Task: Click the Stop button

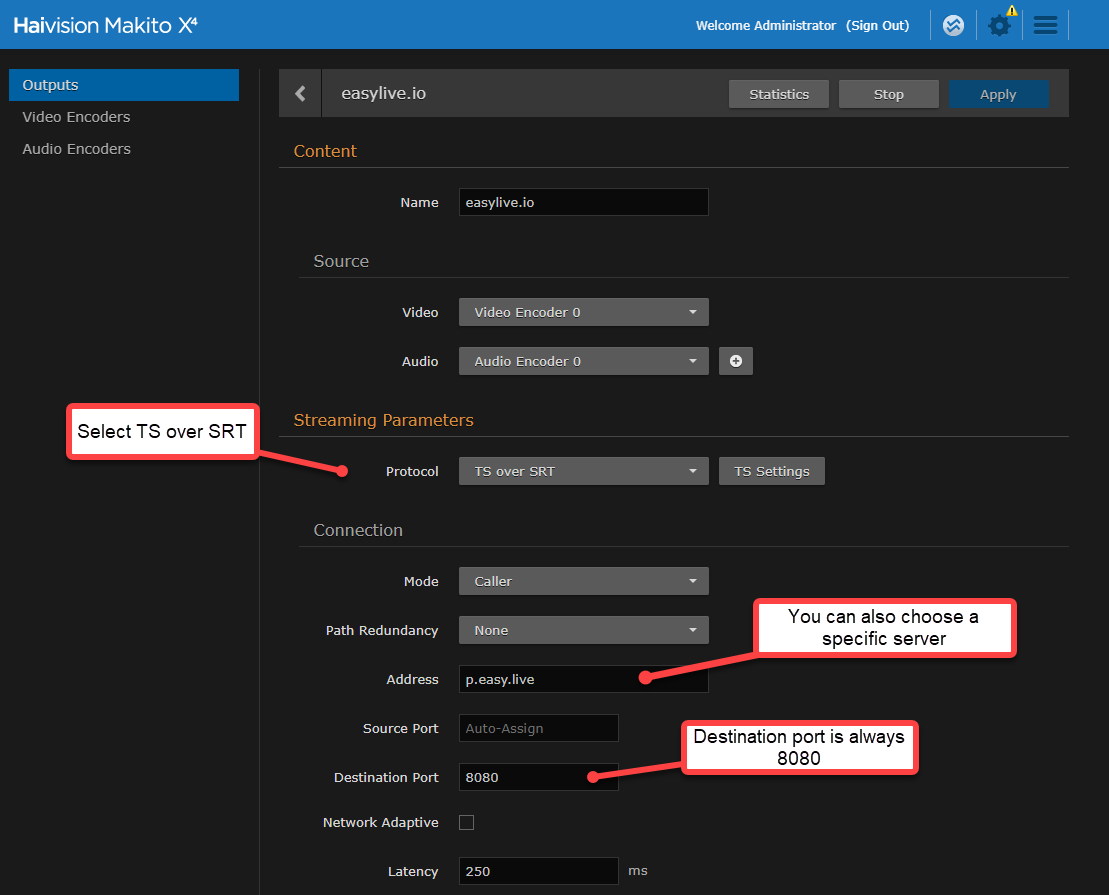Action: (888, 94)
